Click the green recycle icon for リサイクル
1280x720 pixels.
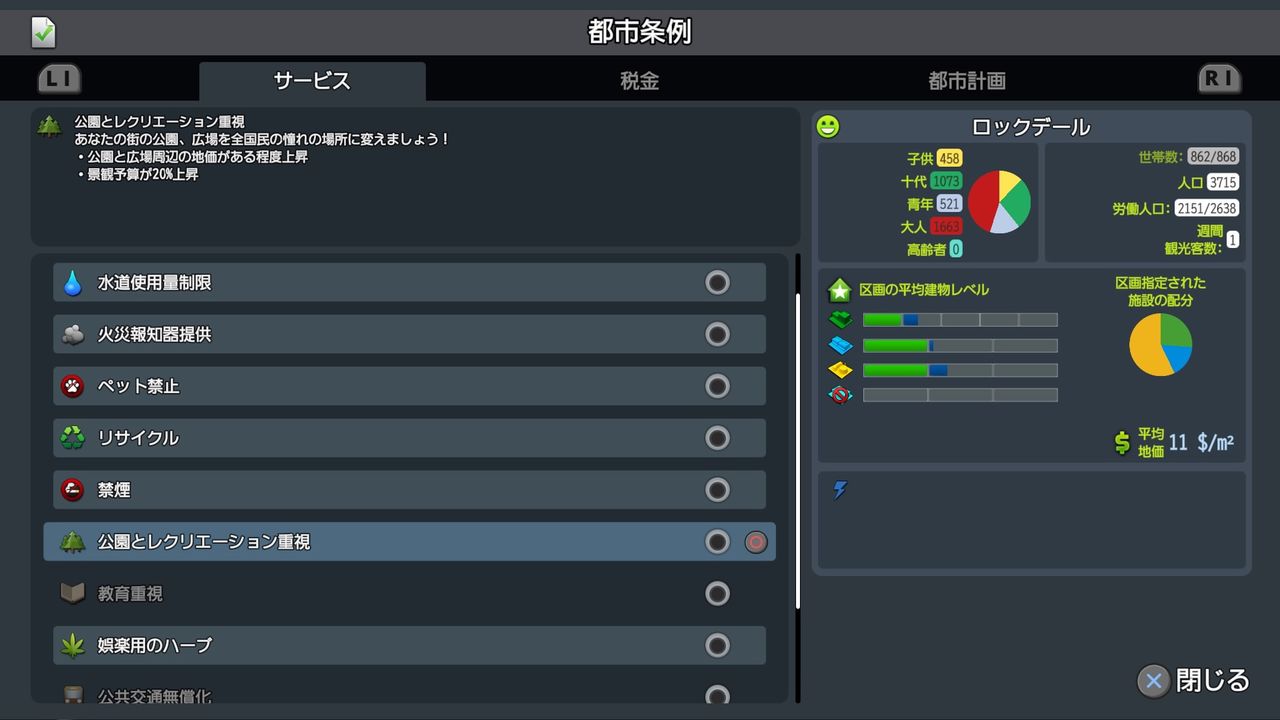(x=73, y=438)
